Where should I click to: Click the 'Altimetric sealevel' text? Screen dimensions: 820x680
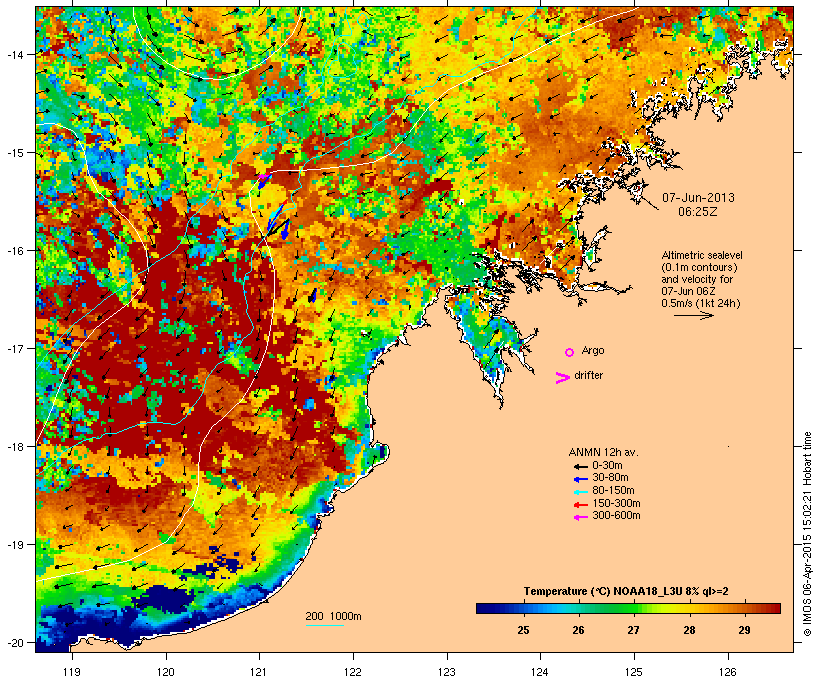tap(702, 255)
